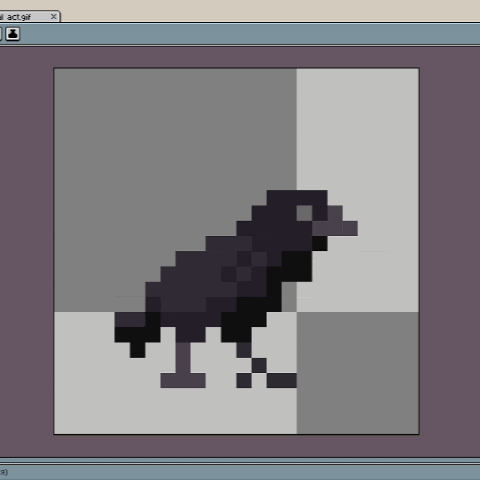480x480 pixels.
Task: Click the empty area of the blue toolbar
Action: (250, 34)
